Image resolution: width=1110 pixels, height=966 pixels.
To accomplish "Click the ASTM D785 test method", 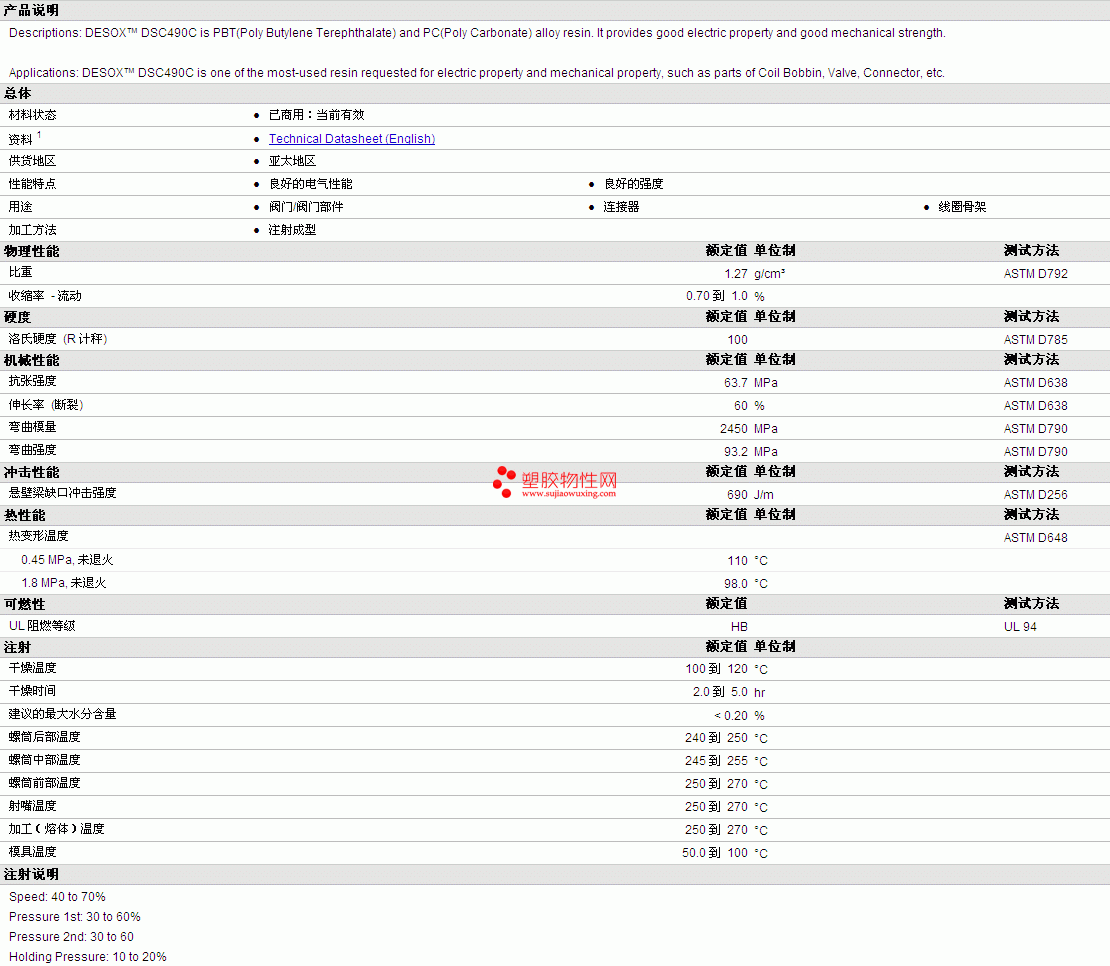I will [x=1036, y=340].
